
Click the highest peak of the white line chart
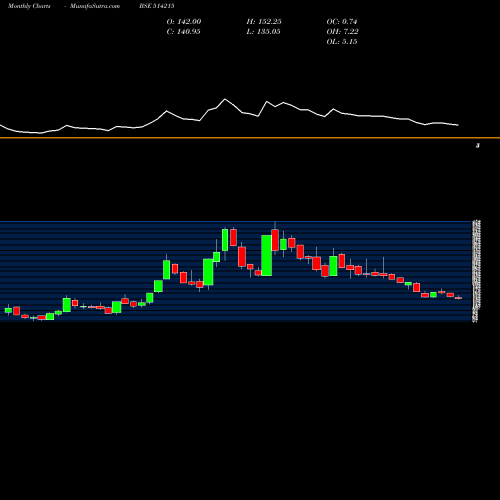(225, 99)
